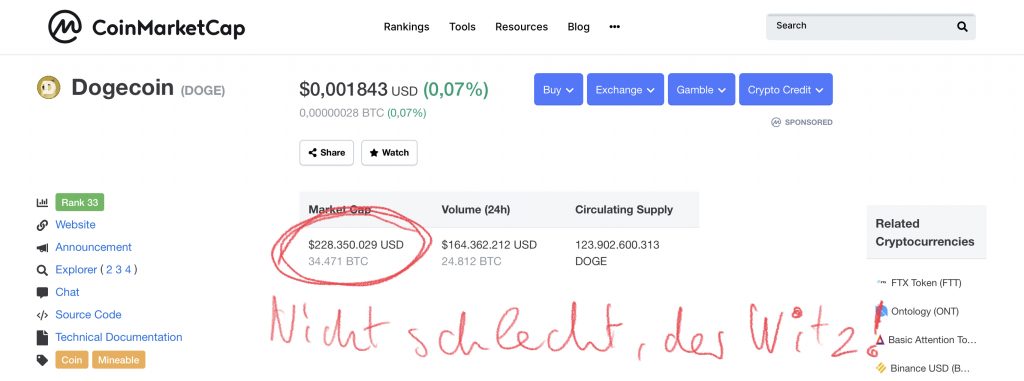Screen dimensions: 1024x381
Task: Click the FTX Token icon
Action: [x=881, y=283]
